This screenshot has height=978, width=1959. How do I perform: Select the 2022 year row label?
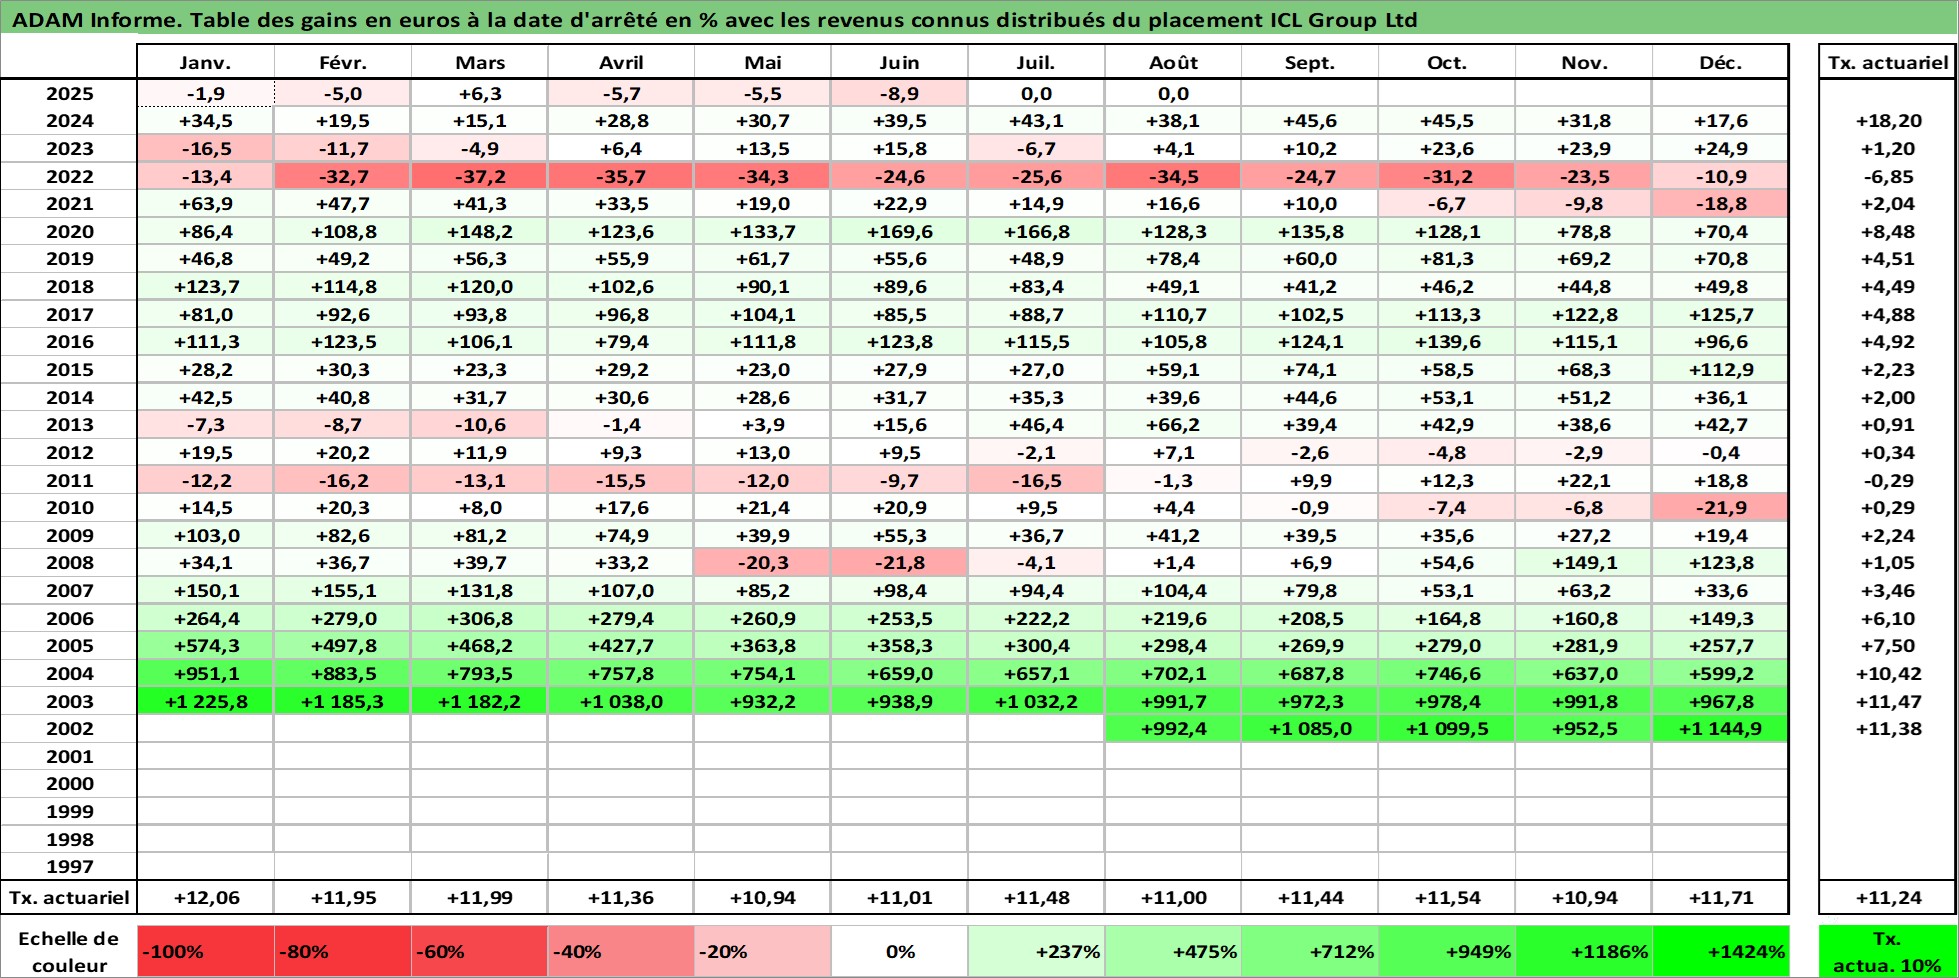point(69,176)
